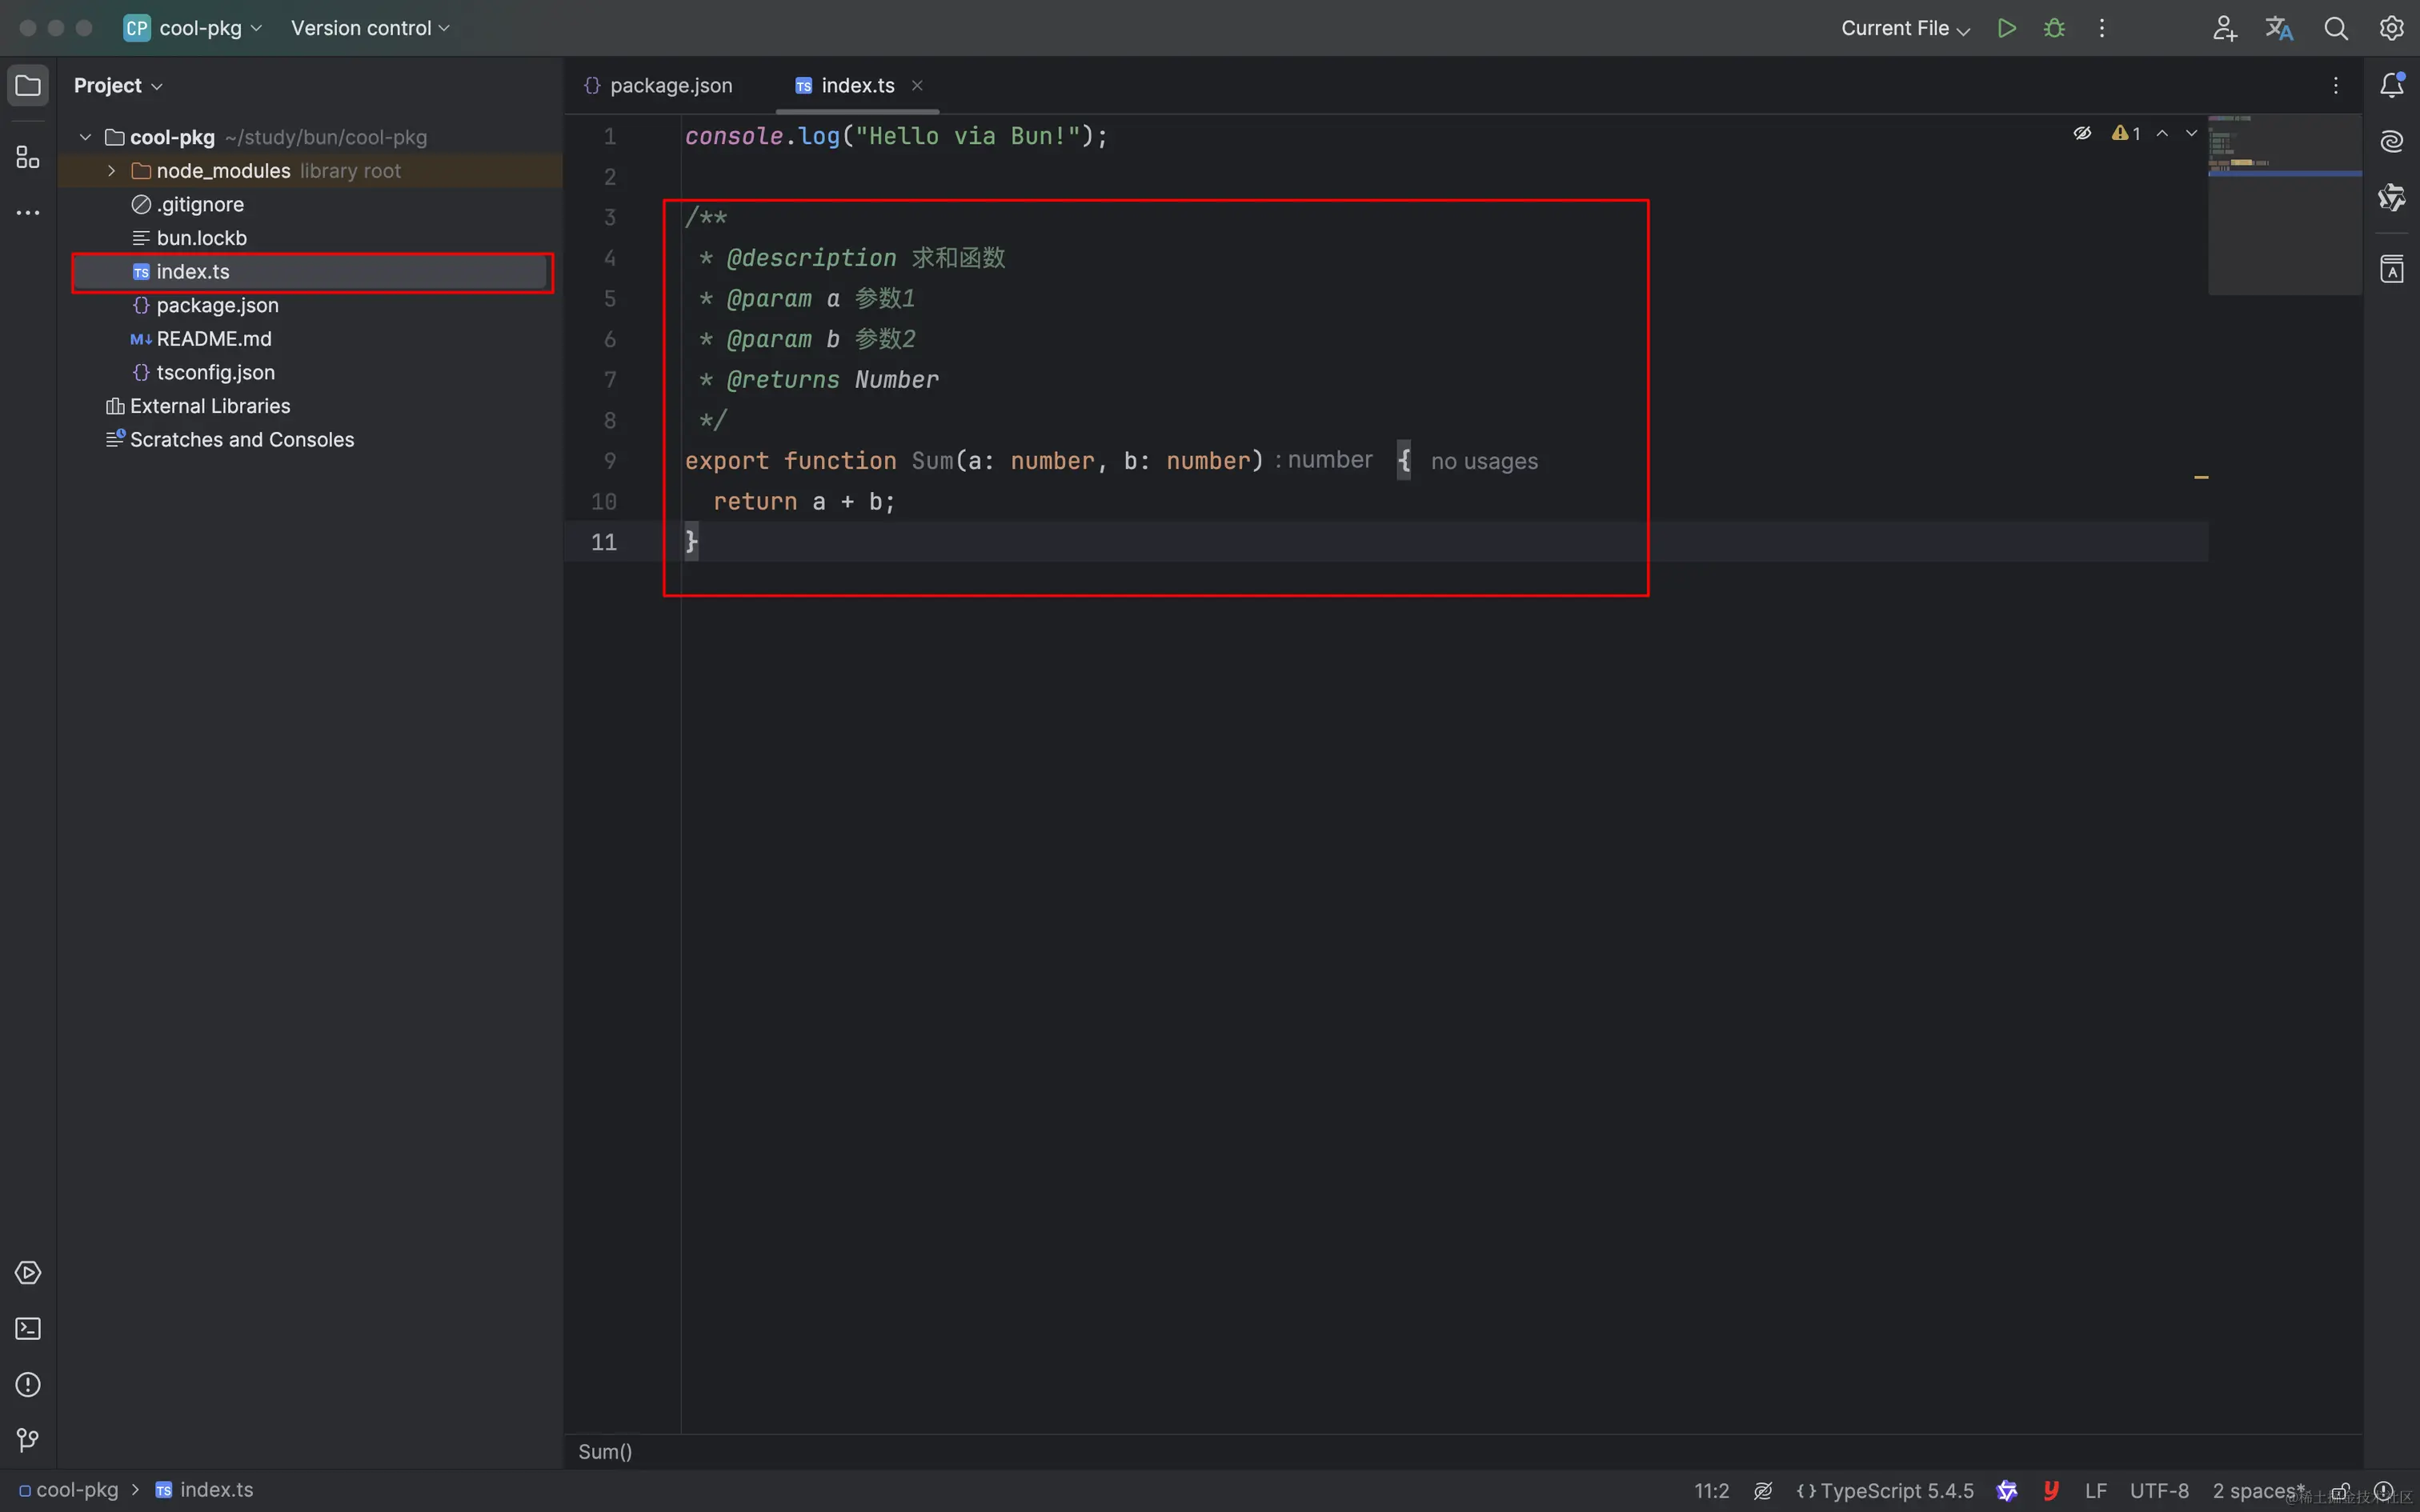Screen dimensions: 2420x1512
Task: Click line number 9 in gutter
Action: click(610, 461)
